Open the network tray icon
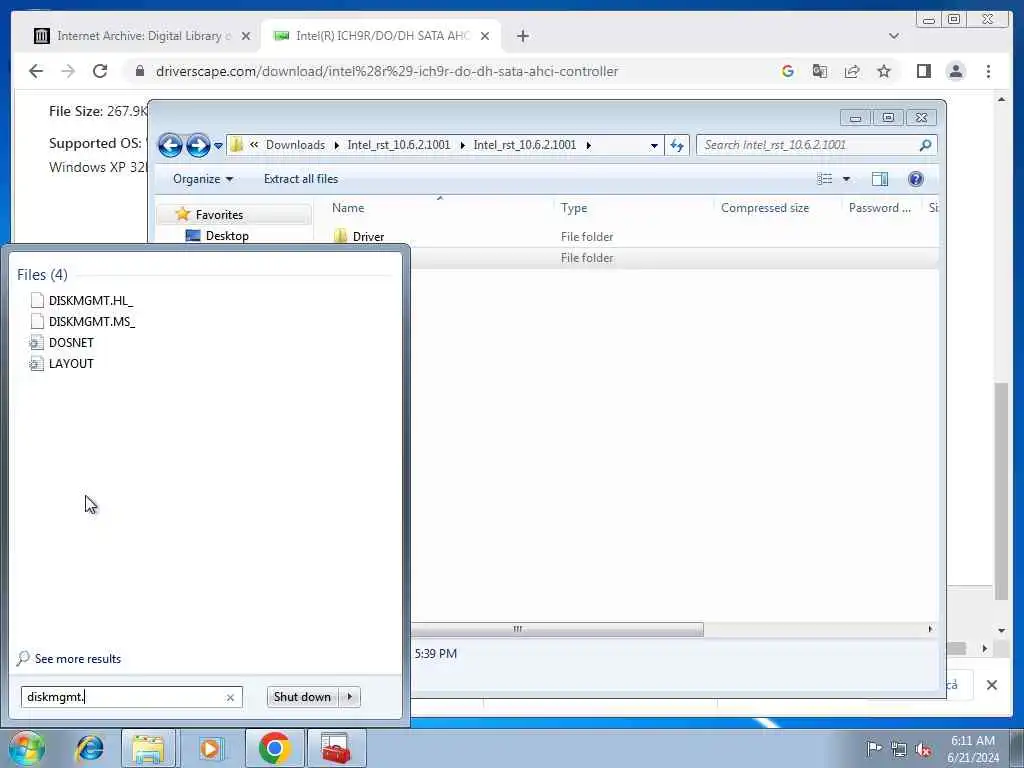Screen dimensions: 1024x768 (899, 749)
